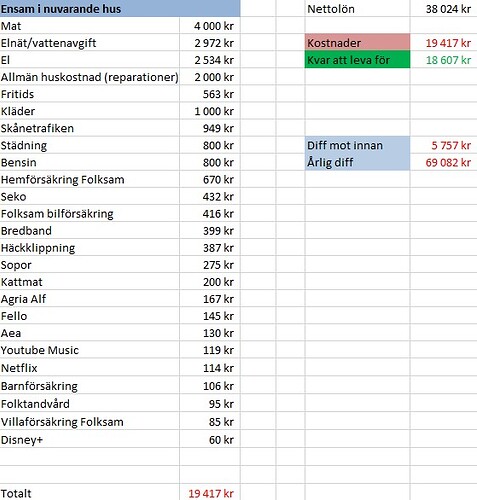This screenshot has width=477, height=500.
Task: Select the Häckklippning label cell
Action: pyautogui.click(x=90, y=248)
